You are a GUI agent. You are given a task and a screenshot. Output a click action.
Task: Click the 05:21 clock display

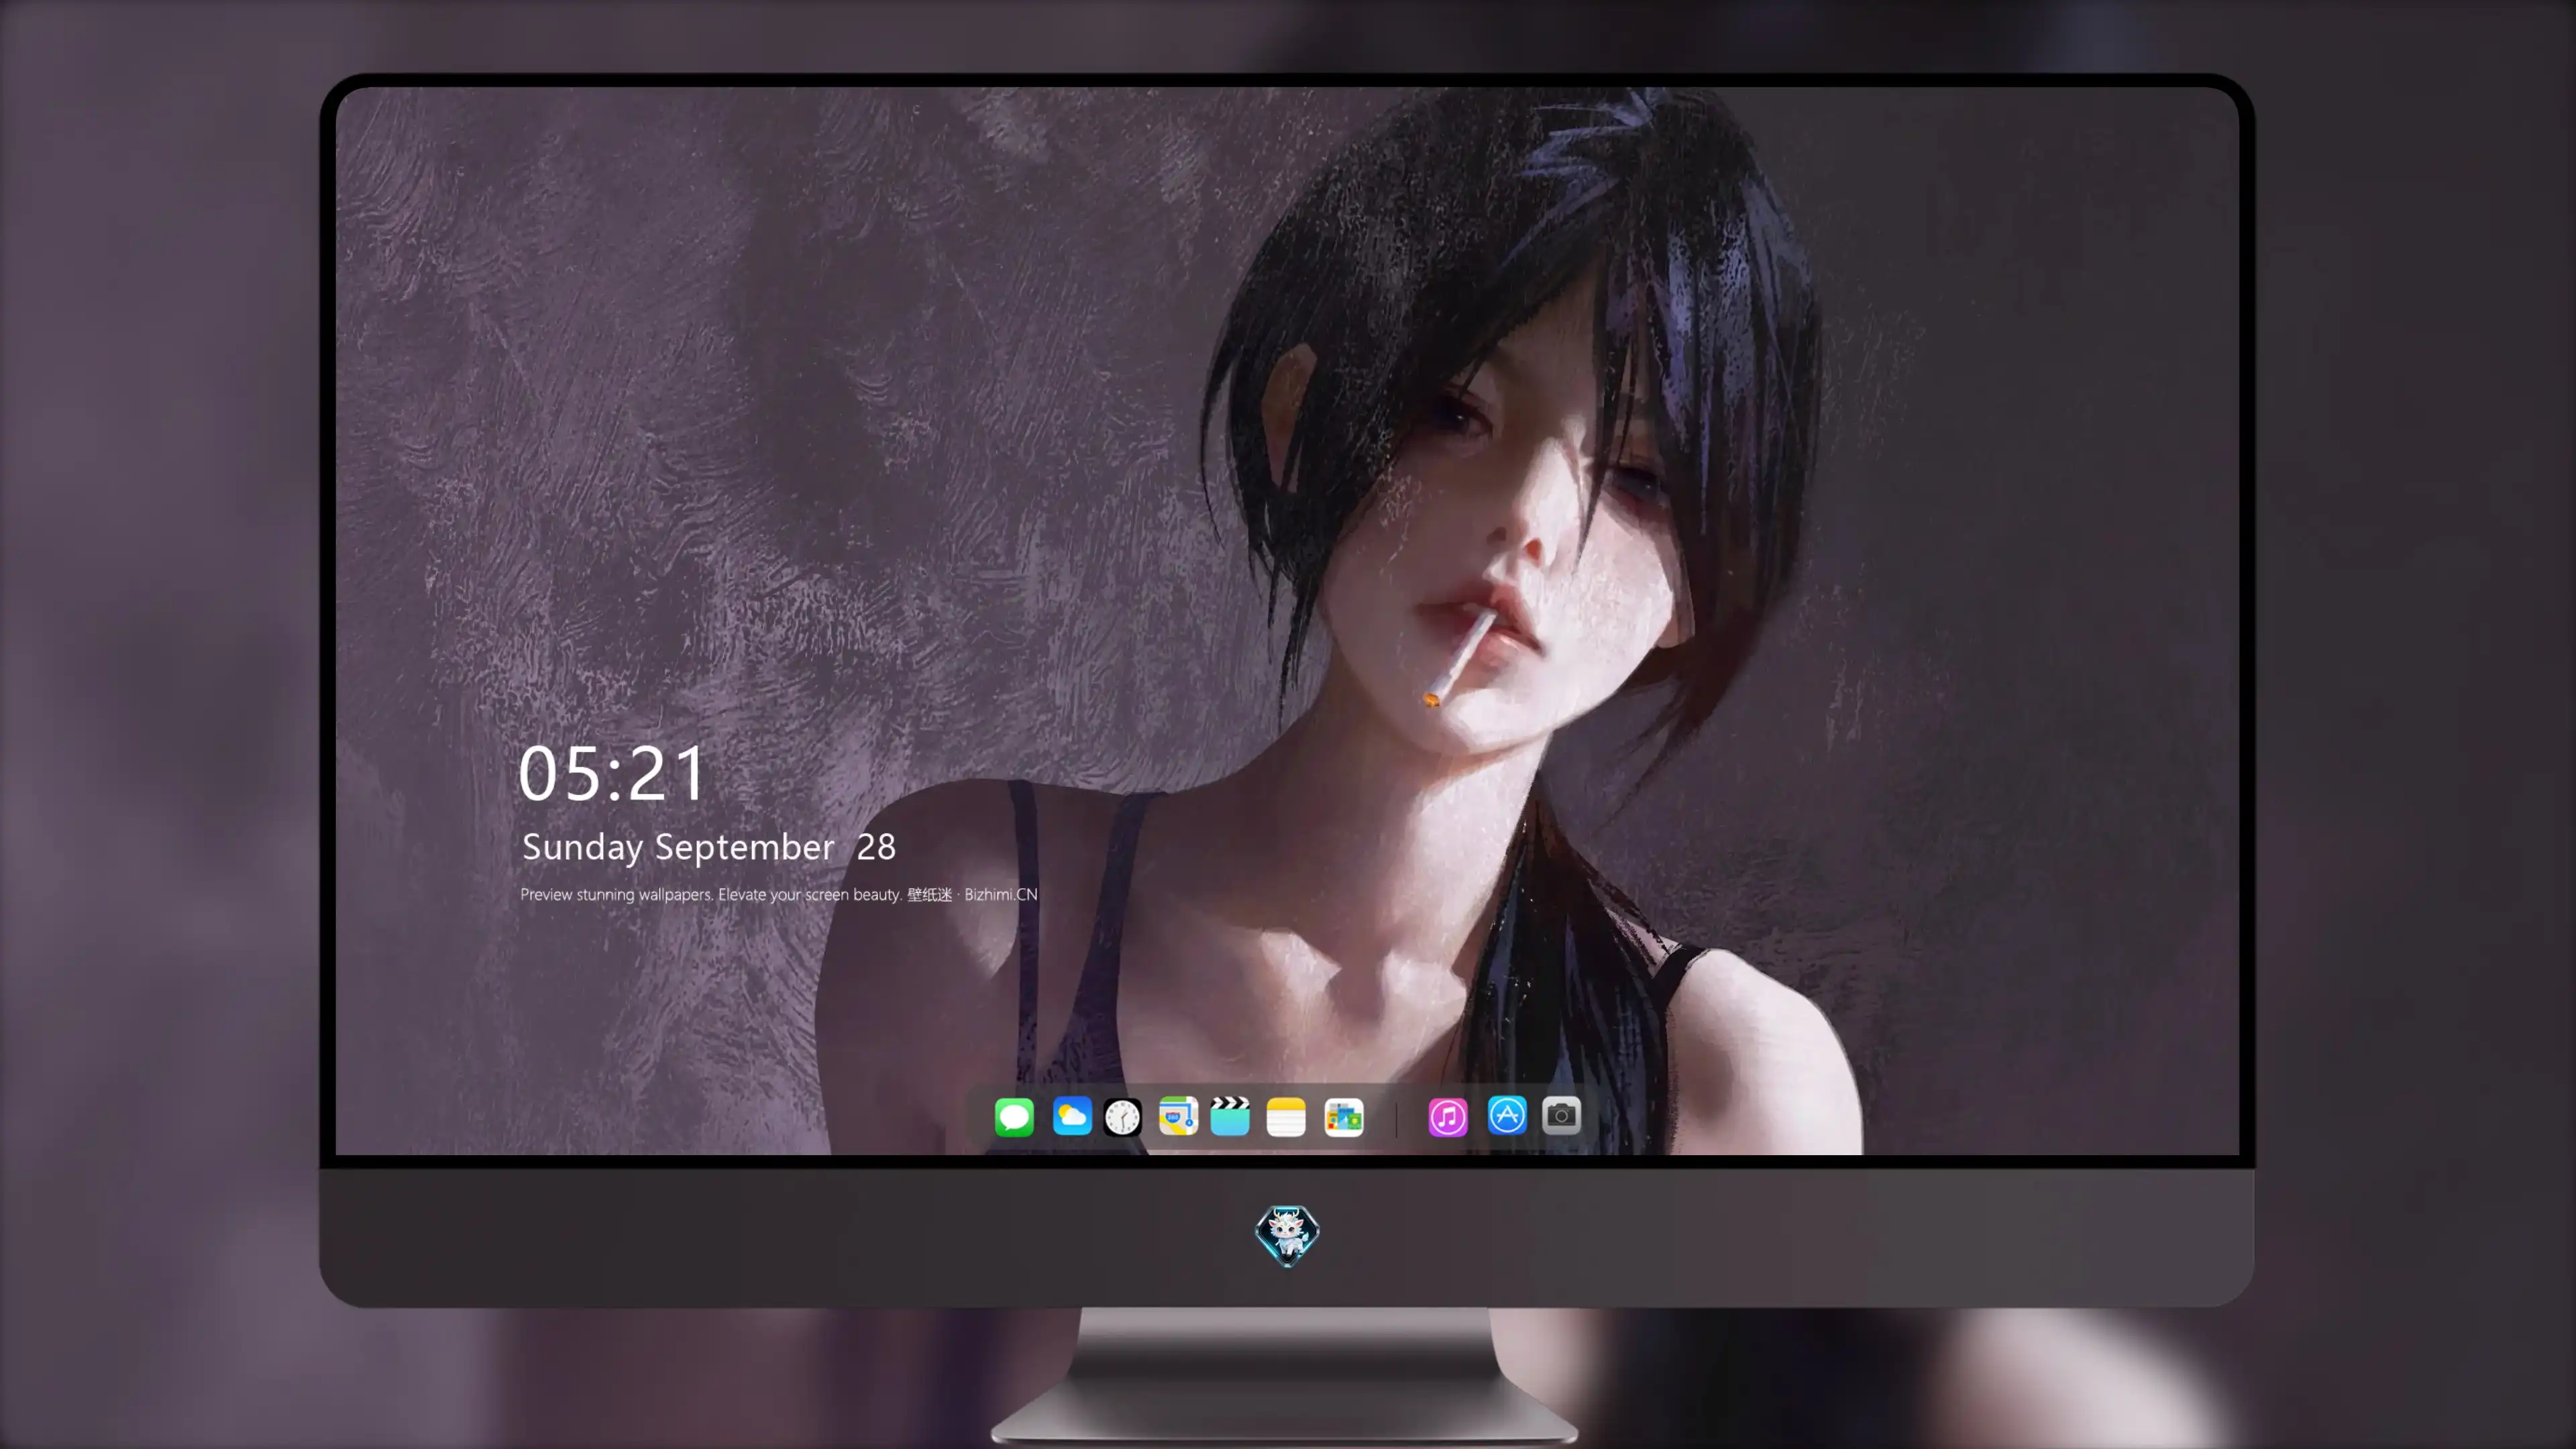click(x=612, y=774)
